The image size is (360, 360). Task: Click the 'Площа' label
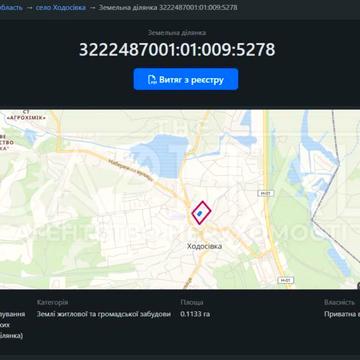[192, 302]
